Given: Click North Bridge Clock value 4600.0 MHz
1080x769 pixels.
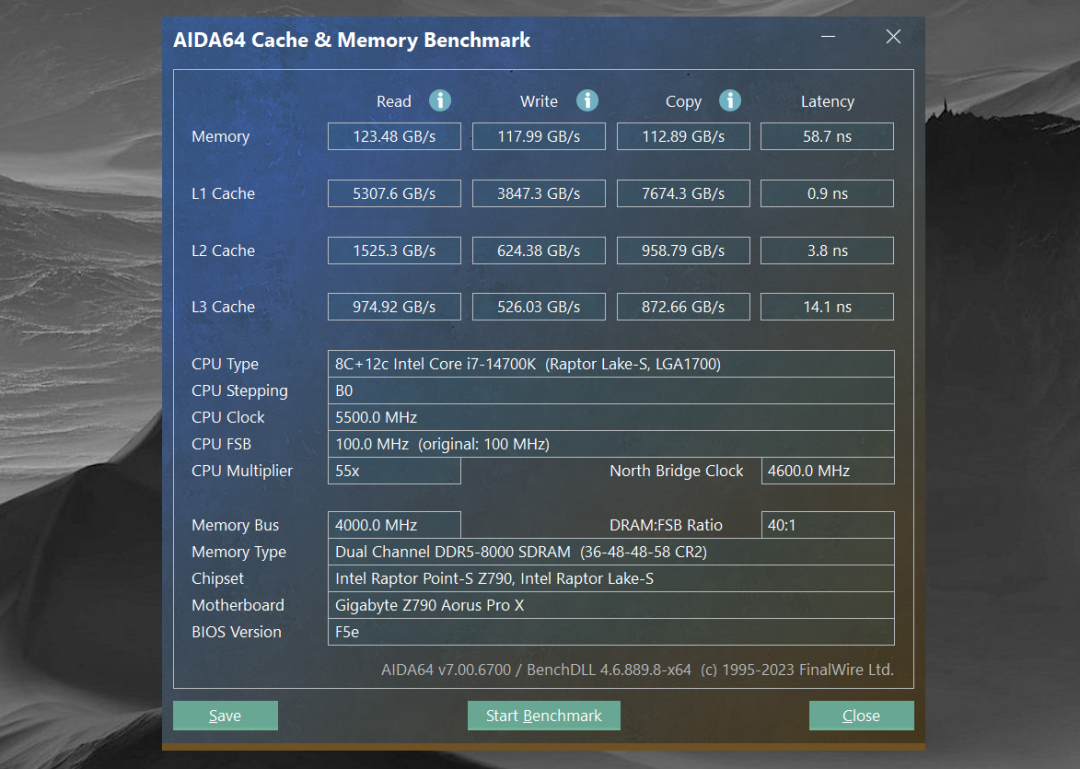Looking at the screenshot, I should 827,471.
